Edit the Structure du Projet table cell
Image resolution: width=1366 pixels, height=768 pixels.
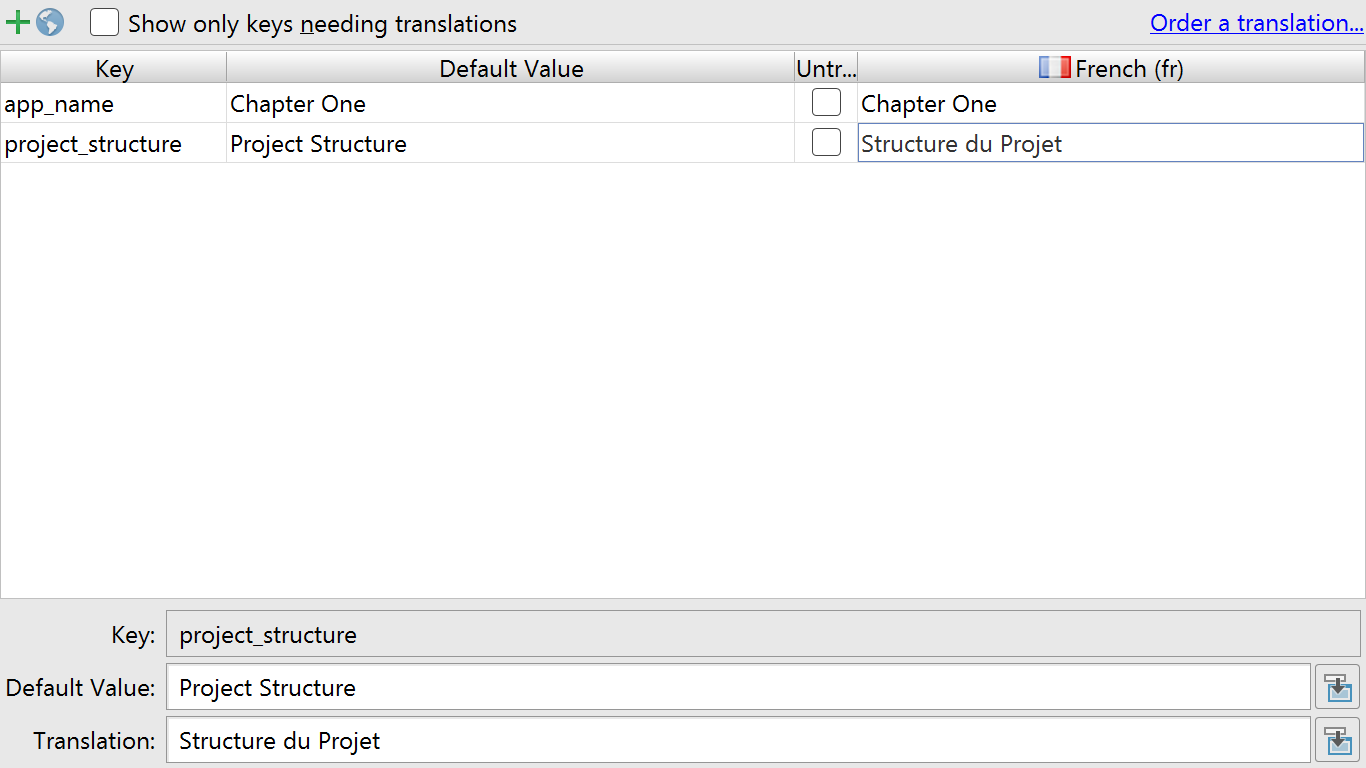pos(1111,143)
